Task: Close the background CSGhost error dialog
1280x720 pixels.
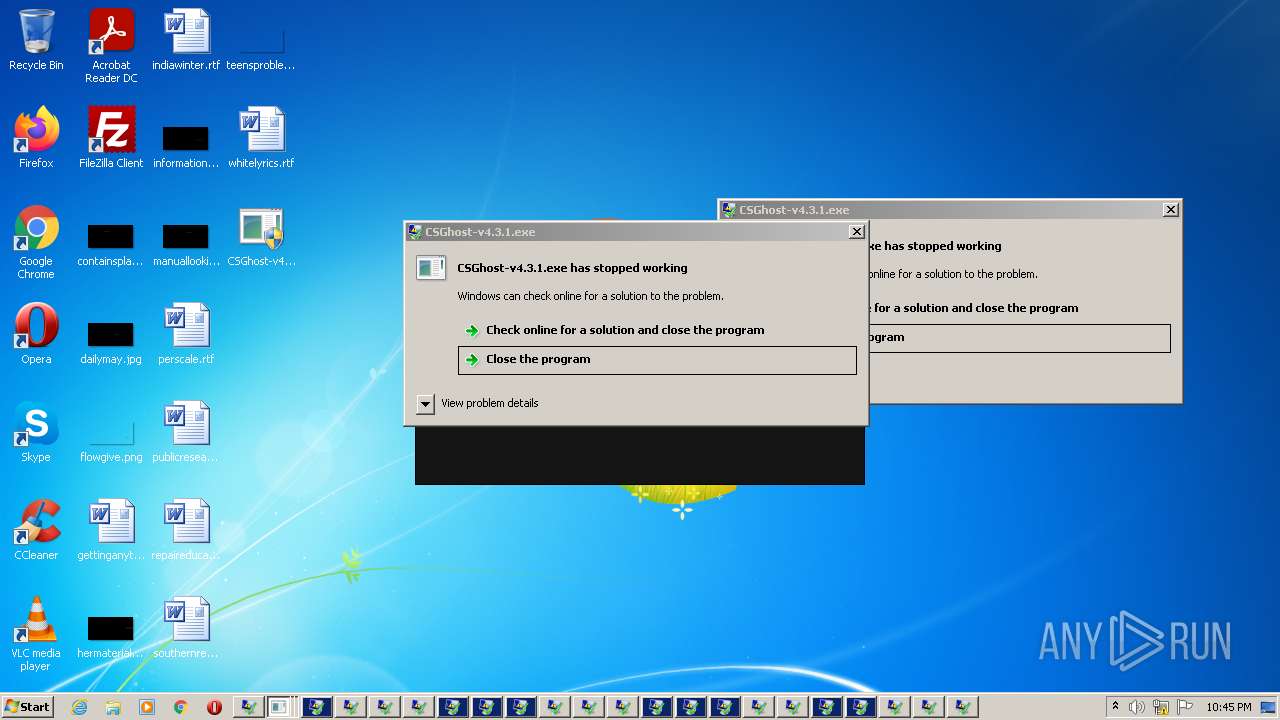Action: [x=1170, y=210]
